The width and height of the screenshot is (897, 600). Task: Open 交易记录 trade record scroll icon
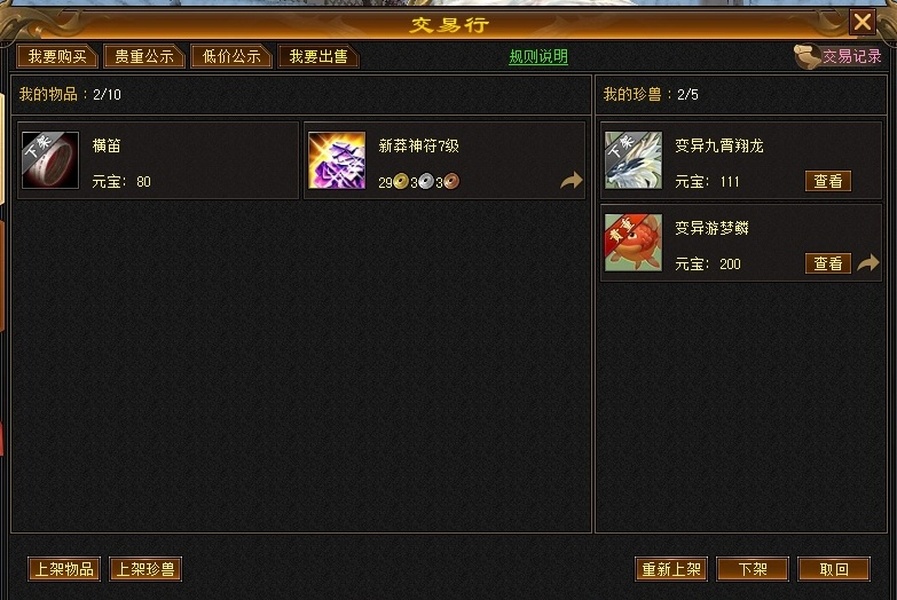[807, 56]
